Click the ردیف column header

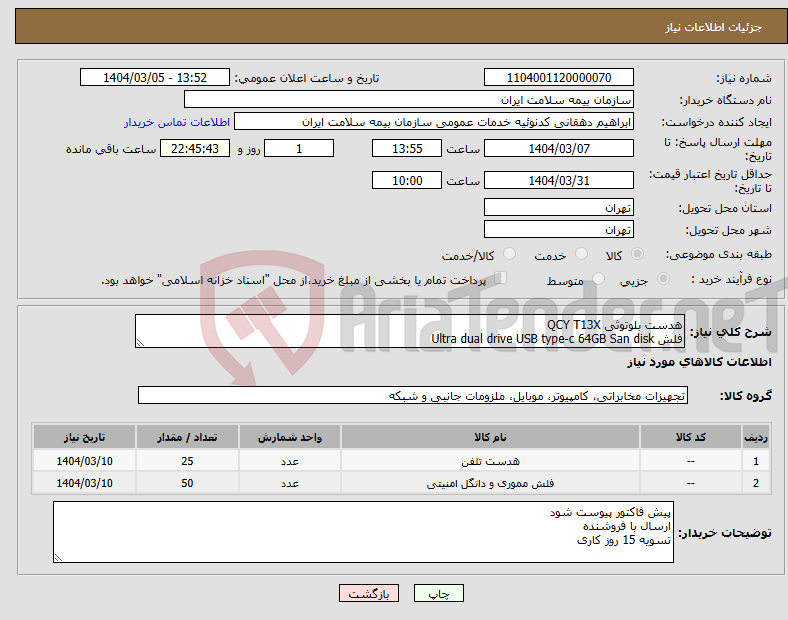click(x=756, y=437)
